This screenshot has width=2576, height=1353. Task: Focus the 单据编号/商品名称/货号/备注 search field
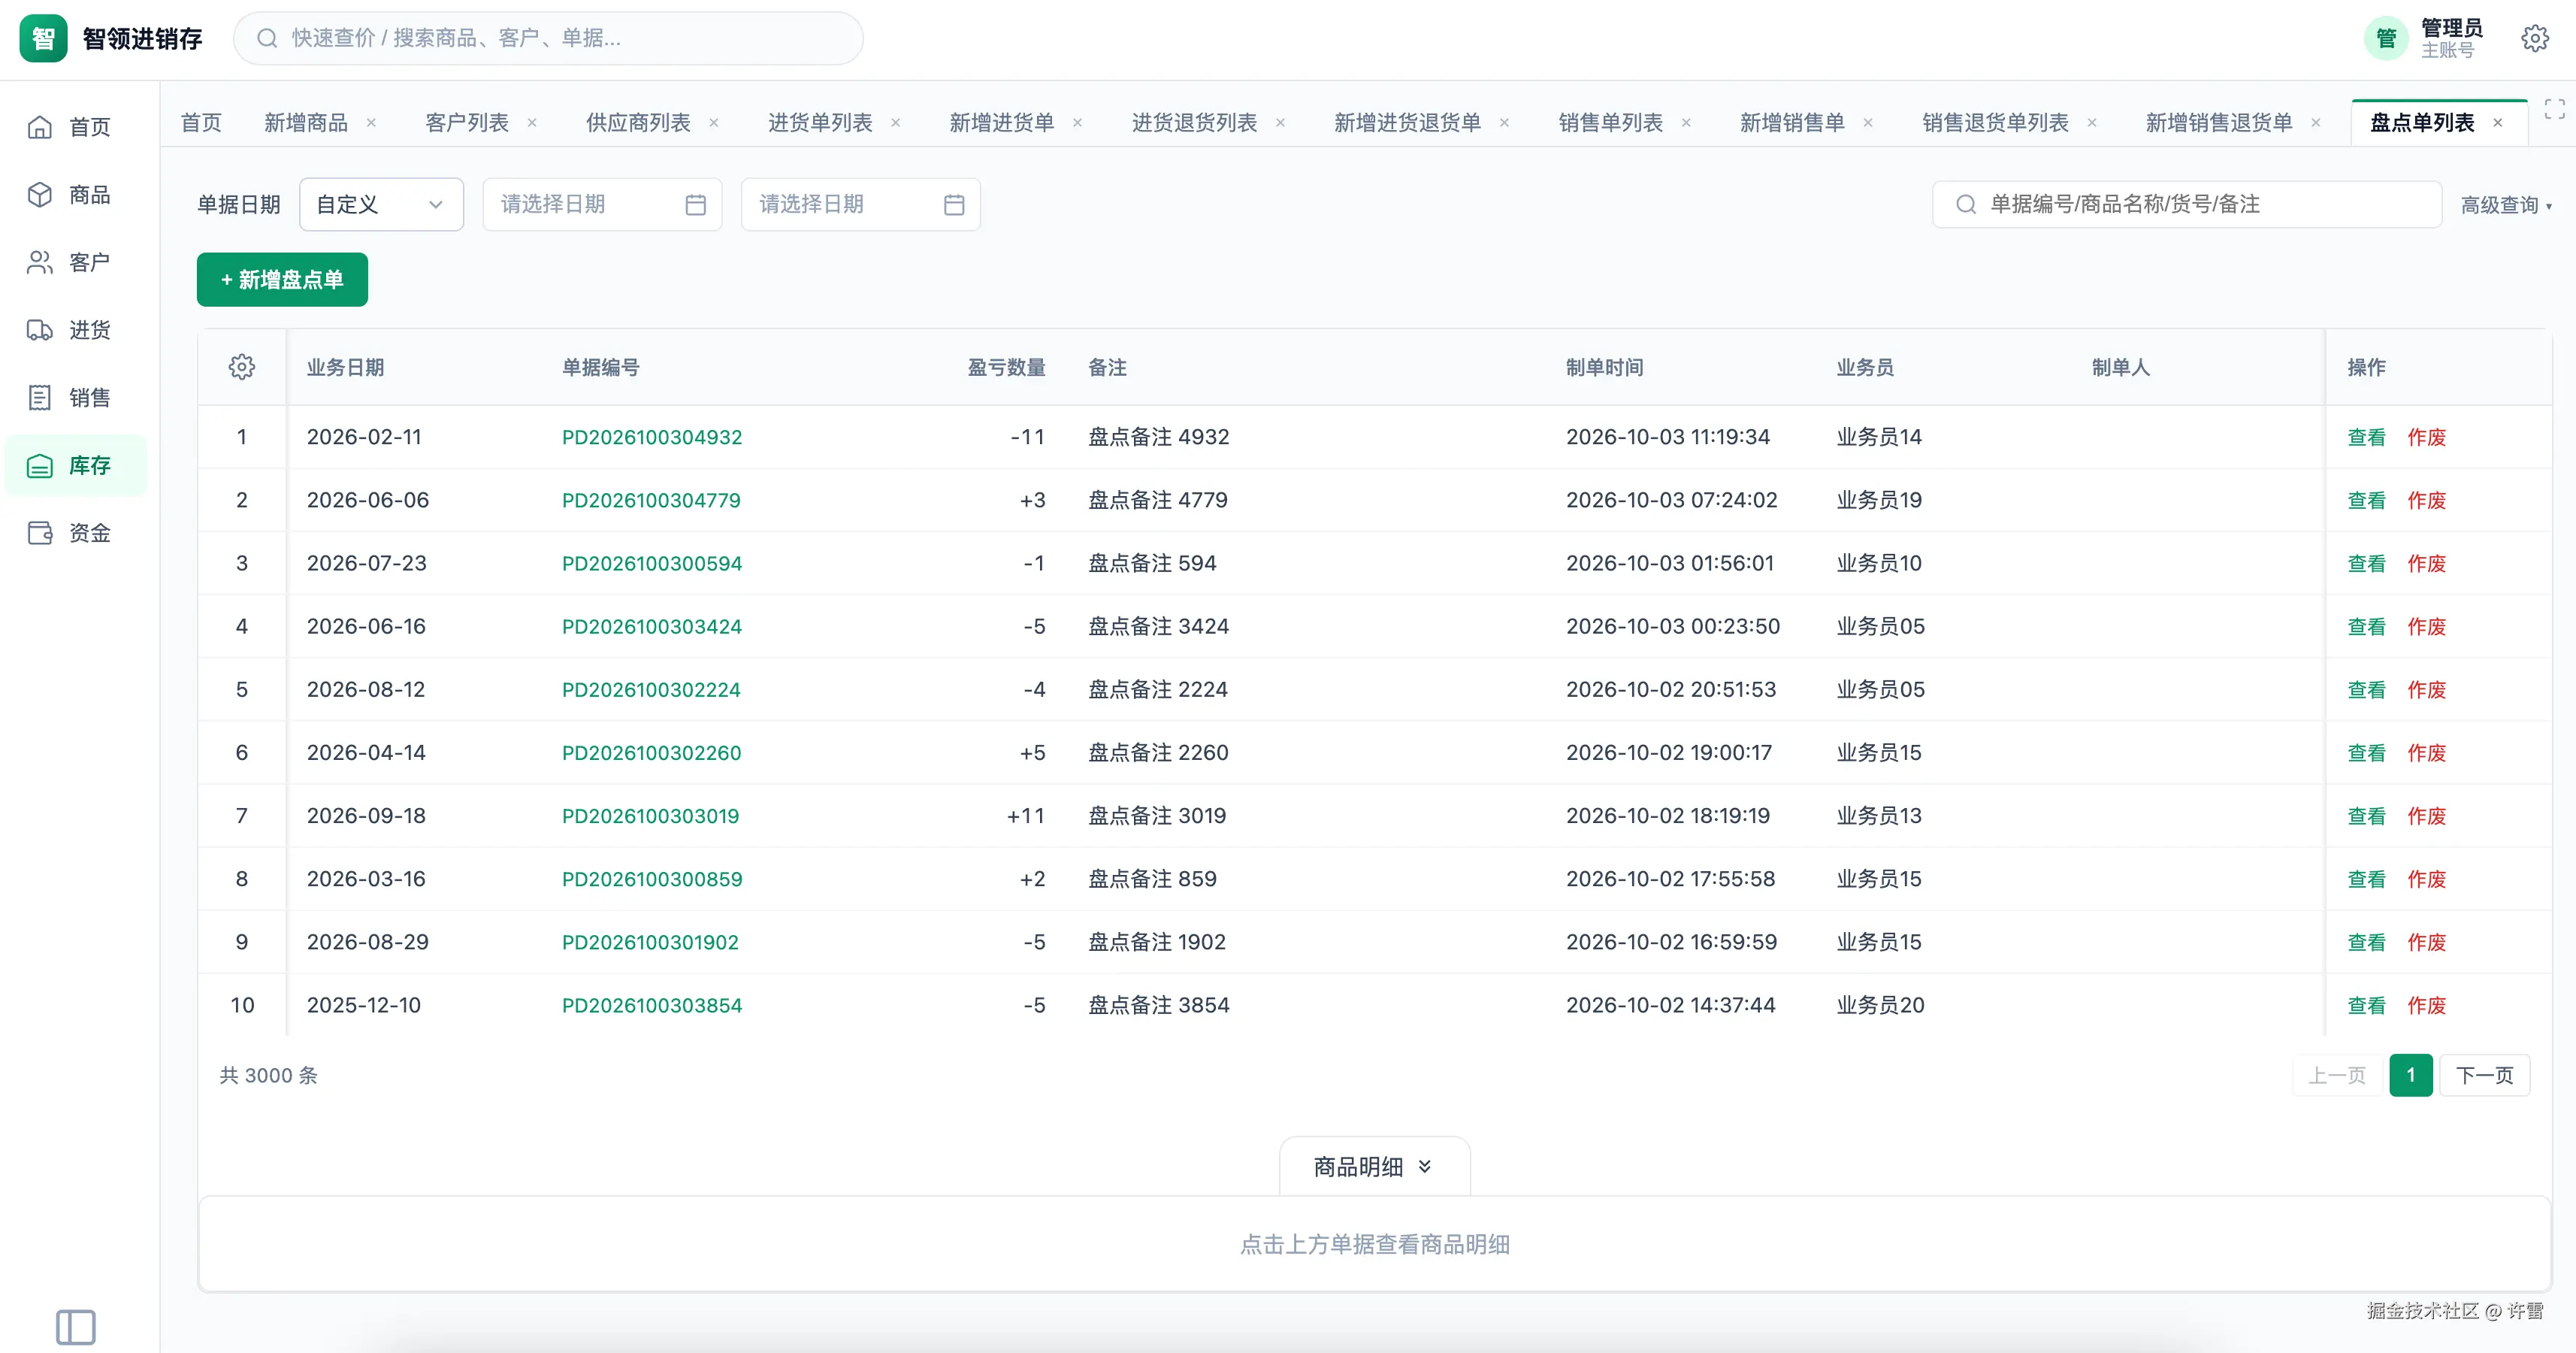pyautogui.click(x=2187, y=205)
